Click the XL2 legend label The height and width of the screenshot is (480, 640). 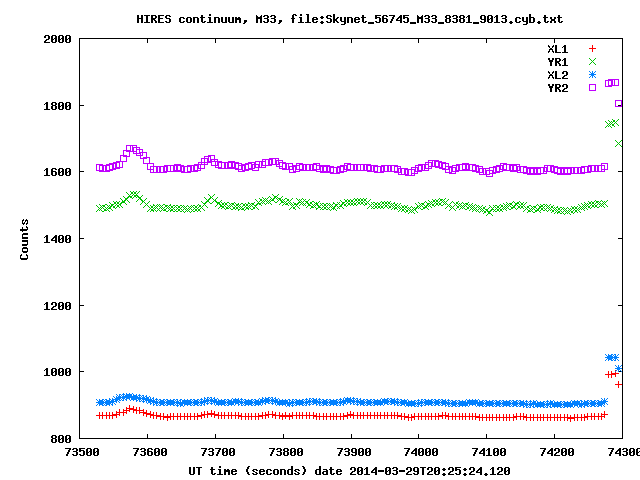[558, 76]
